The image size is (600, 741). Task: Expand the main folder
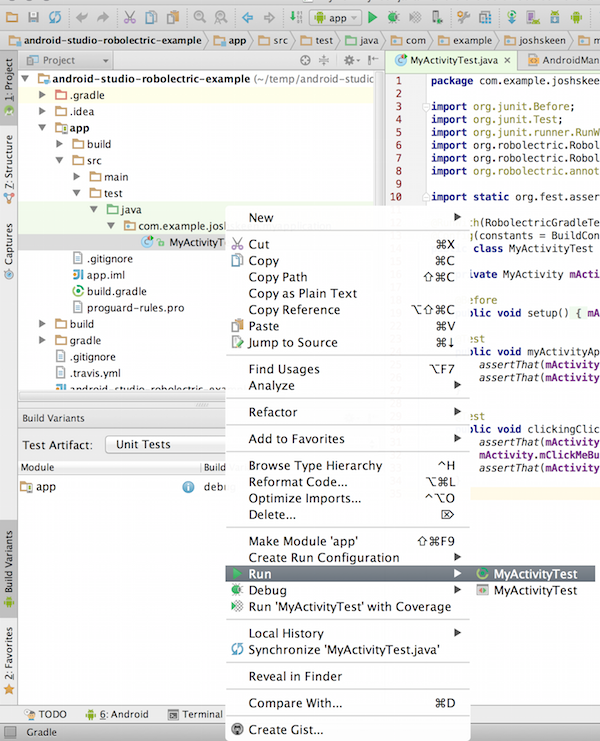pos(77,177)
